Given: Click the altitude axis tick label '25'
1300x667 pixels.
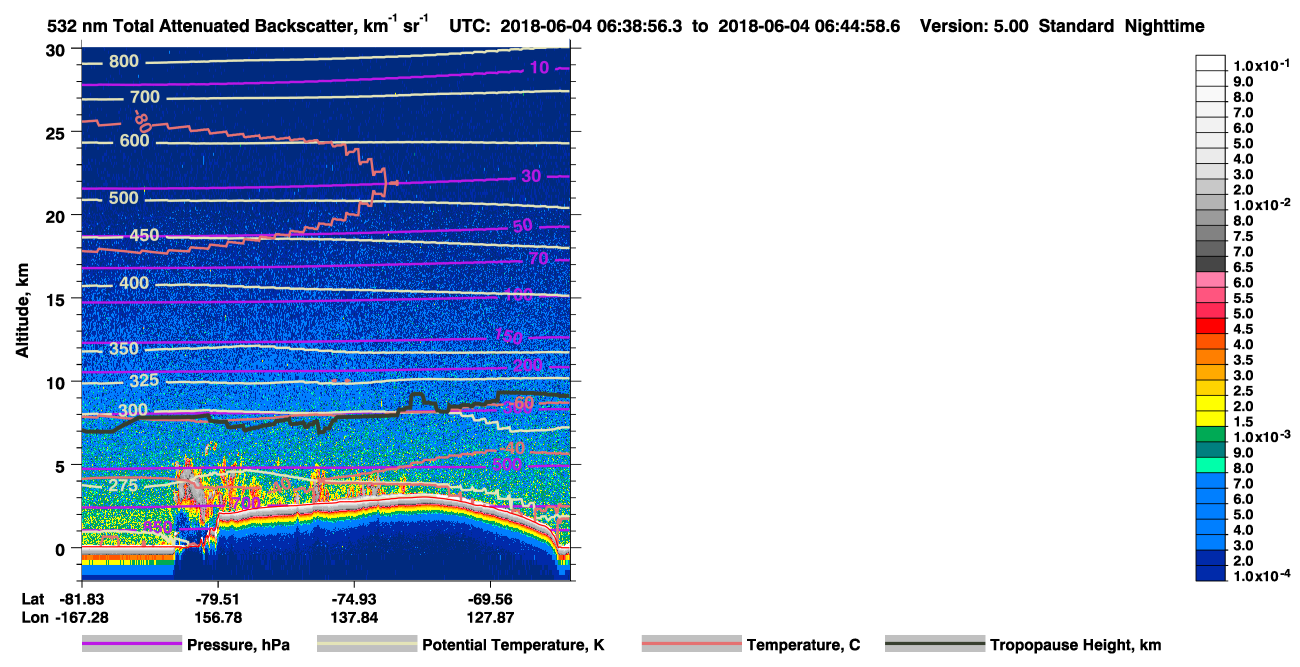Looking at the screenshot, I should click(x=58, y=133).
